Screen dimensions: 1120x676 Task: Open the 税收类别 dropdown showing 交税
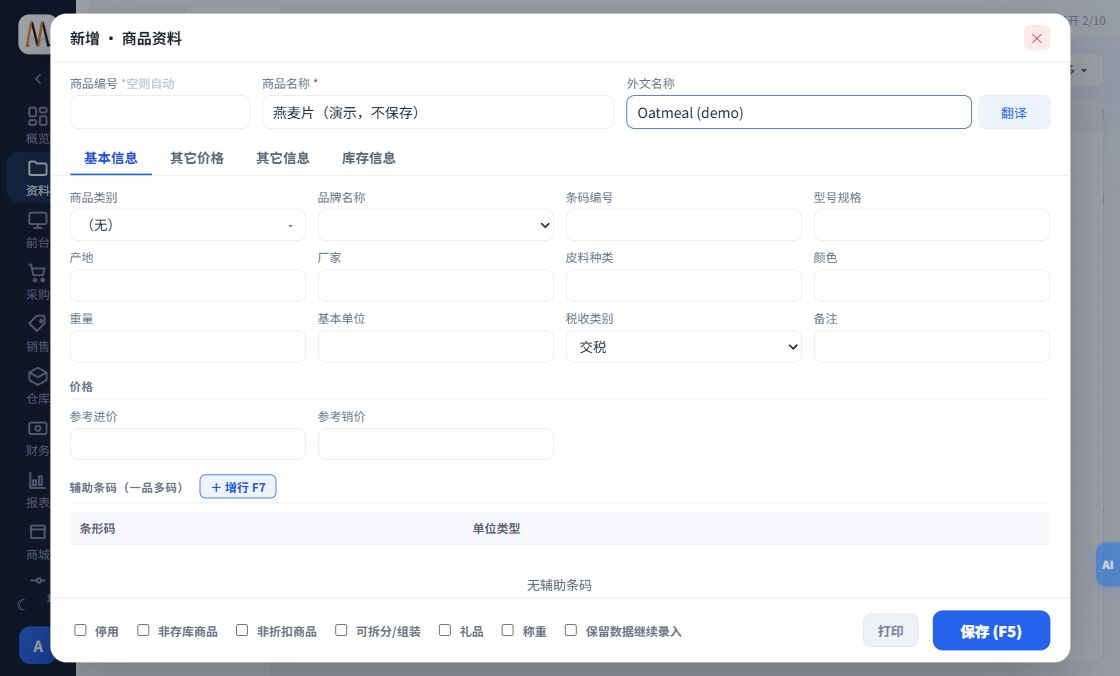684,347
